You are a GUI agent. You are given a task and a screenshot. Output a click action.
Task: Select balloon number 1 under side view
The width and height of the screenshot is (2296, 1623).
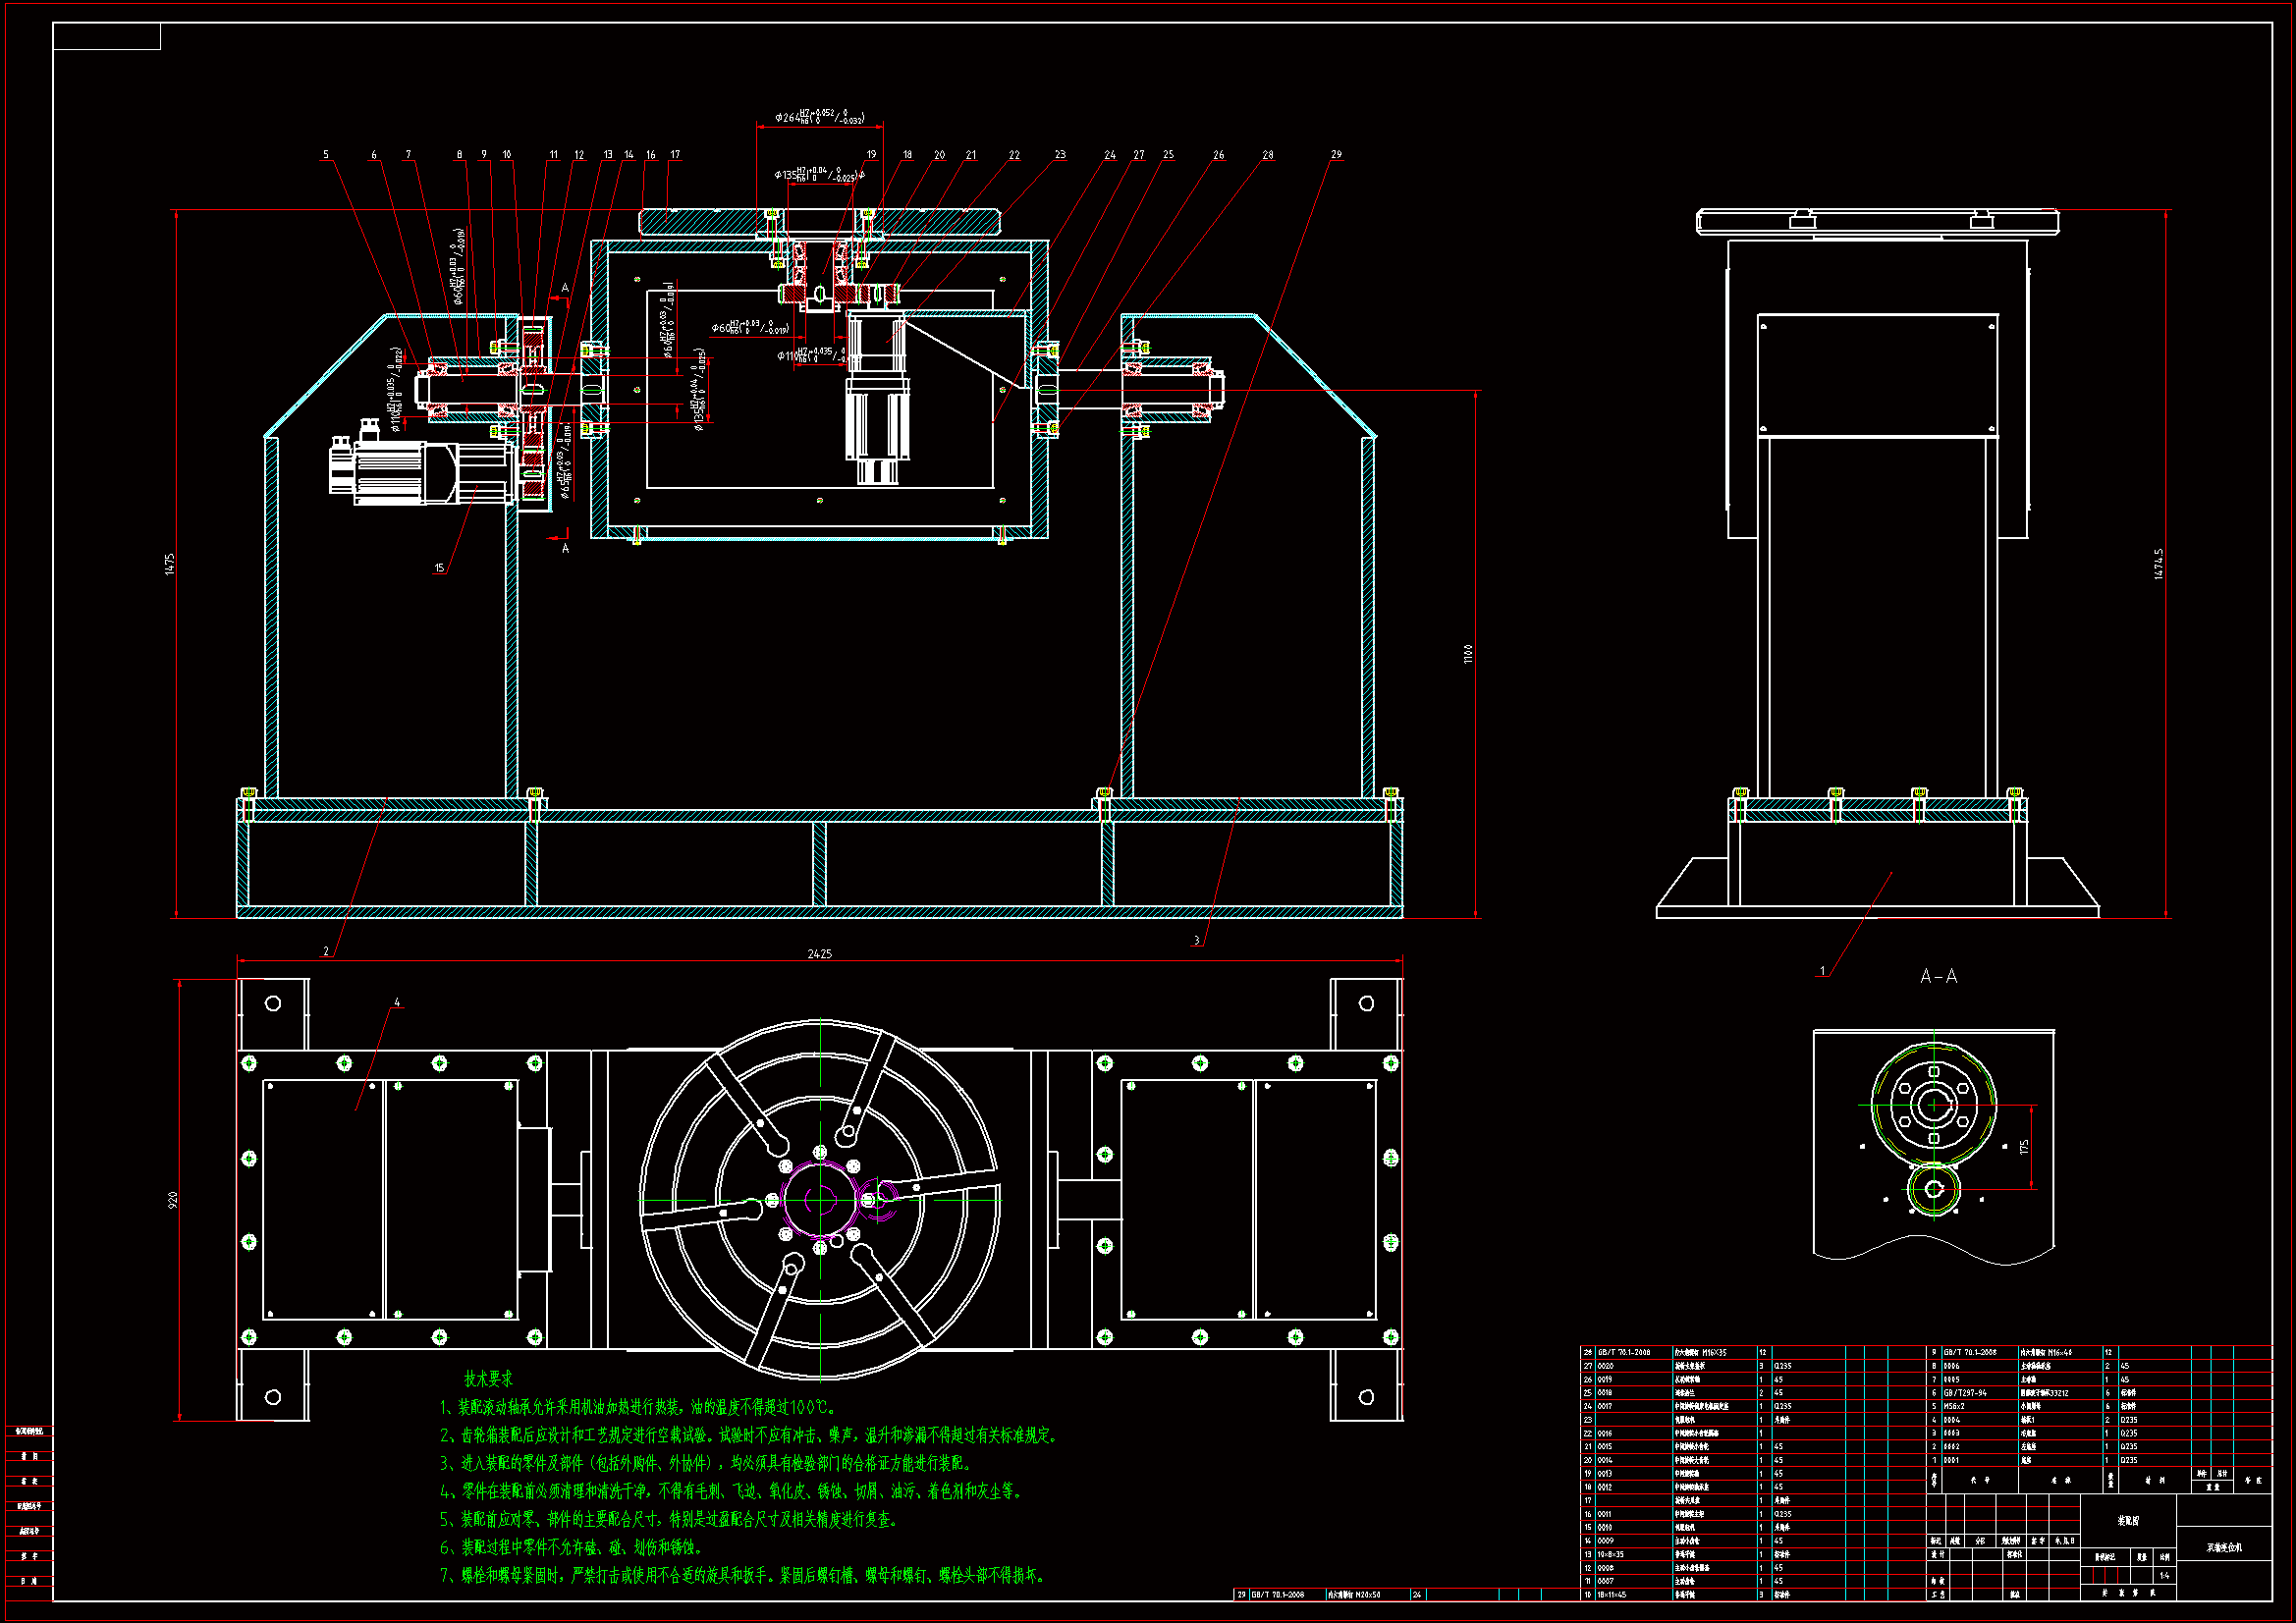(x=1822, y=971)
